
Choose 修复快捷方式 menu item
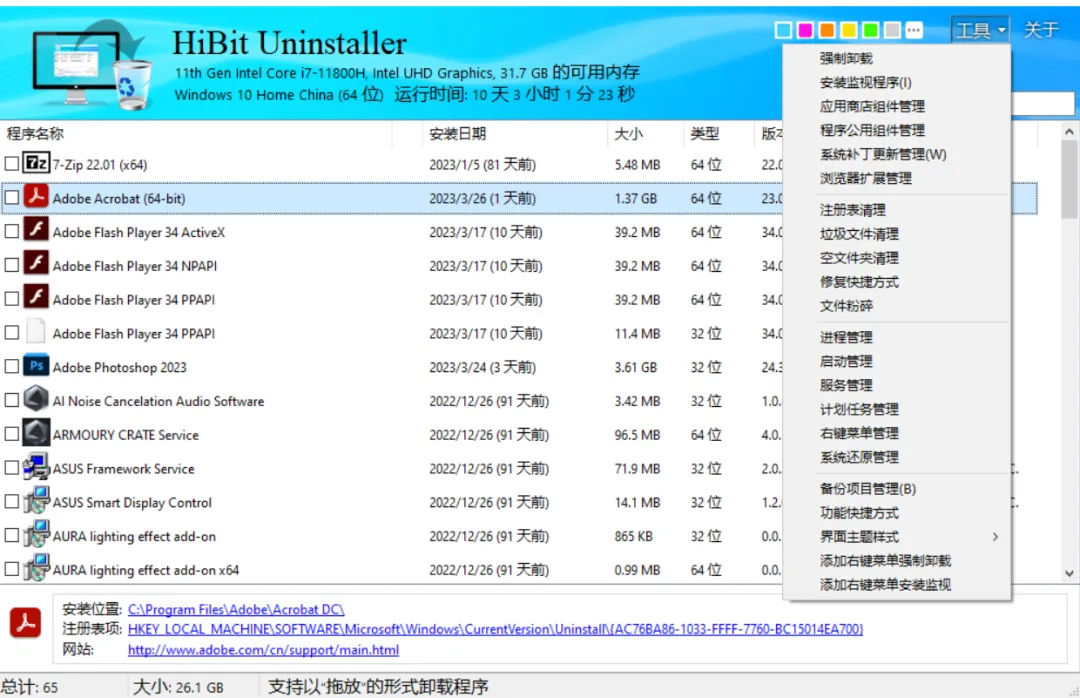897,283
